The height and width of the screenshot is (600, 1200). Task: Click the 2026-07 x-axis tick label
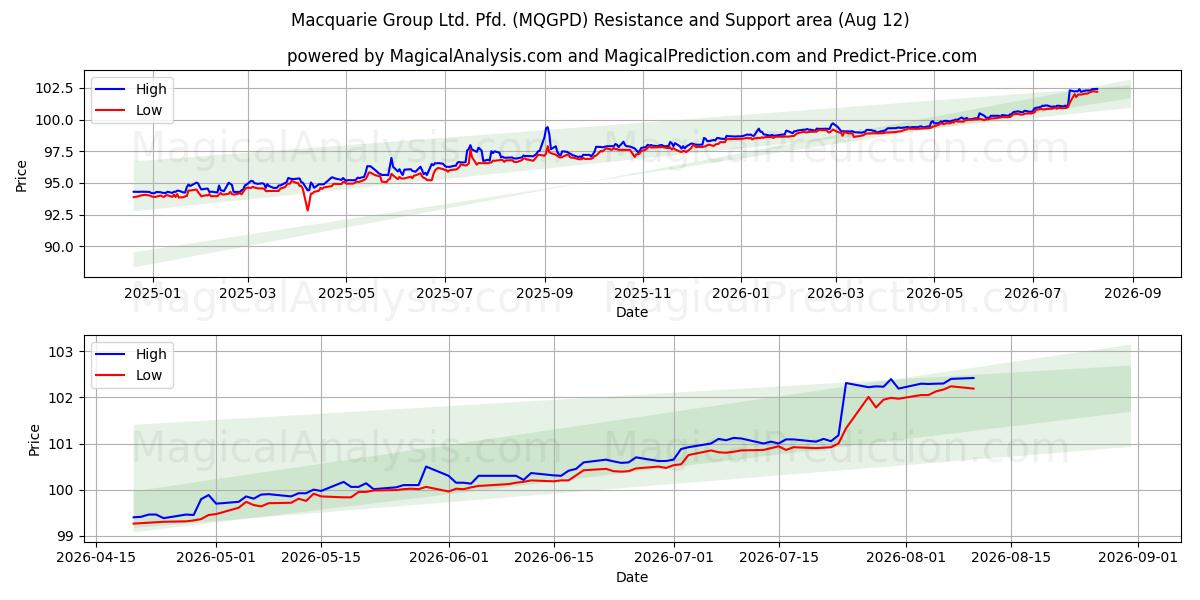coord(1033,294)
